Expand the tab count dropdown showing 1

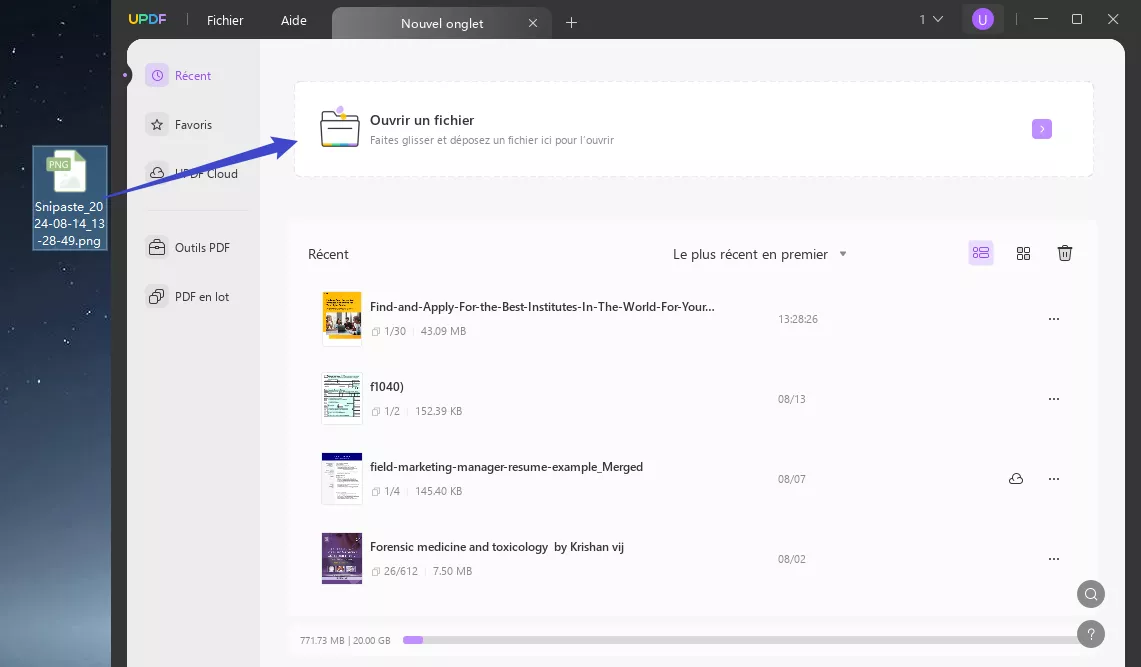930,18
